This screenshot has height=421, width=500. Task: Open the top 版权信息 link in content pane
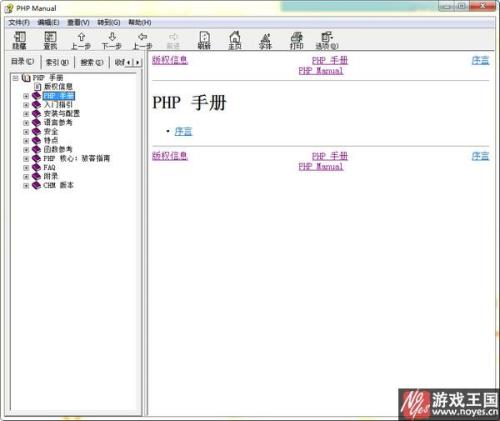coord(170,60)
